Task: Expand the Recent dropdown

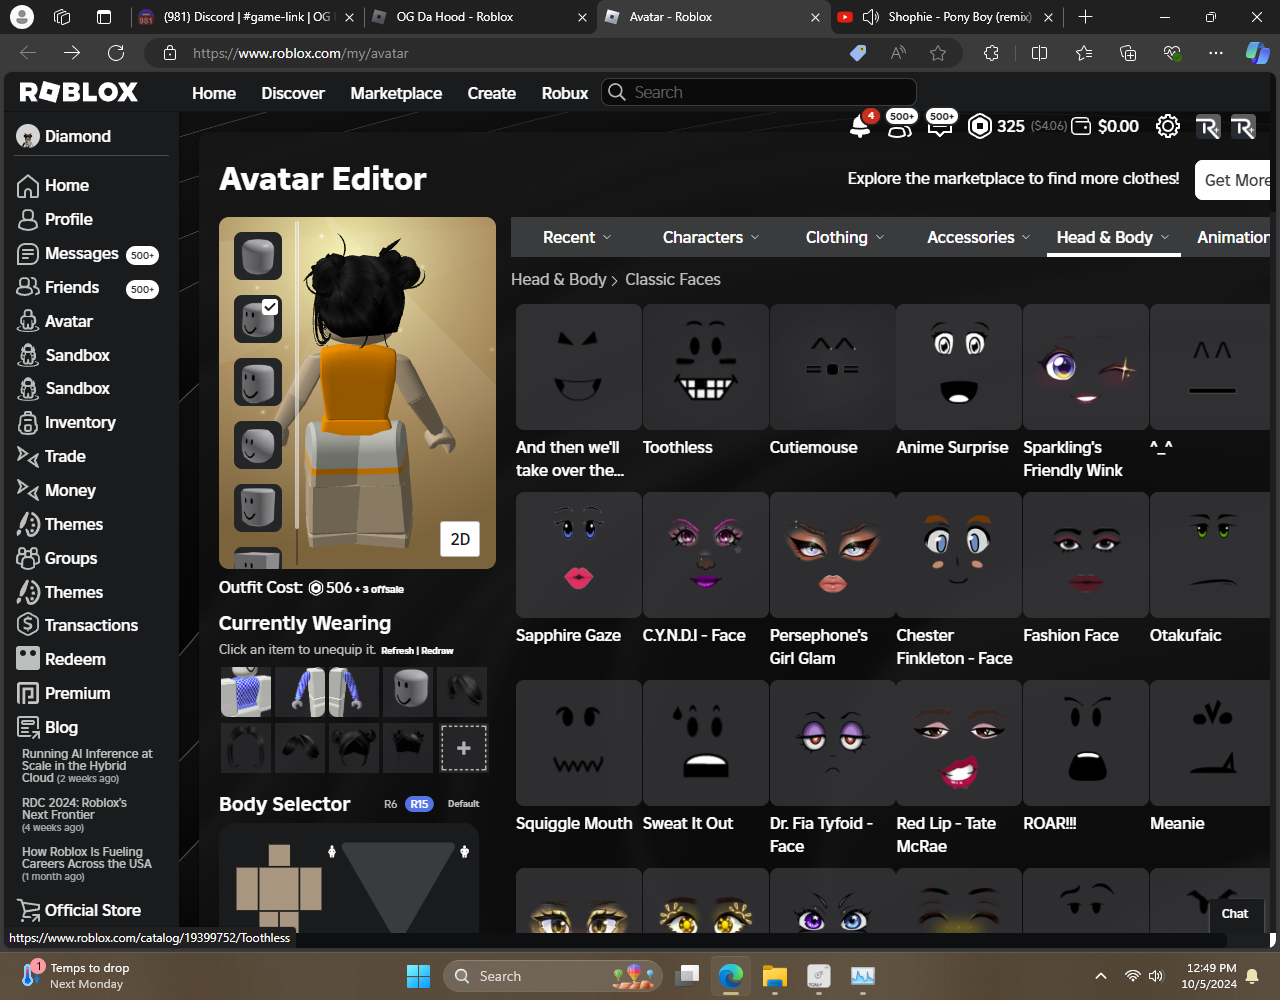Action: pos(577,238)
